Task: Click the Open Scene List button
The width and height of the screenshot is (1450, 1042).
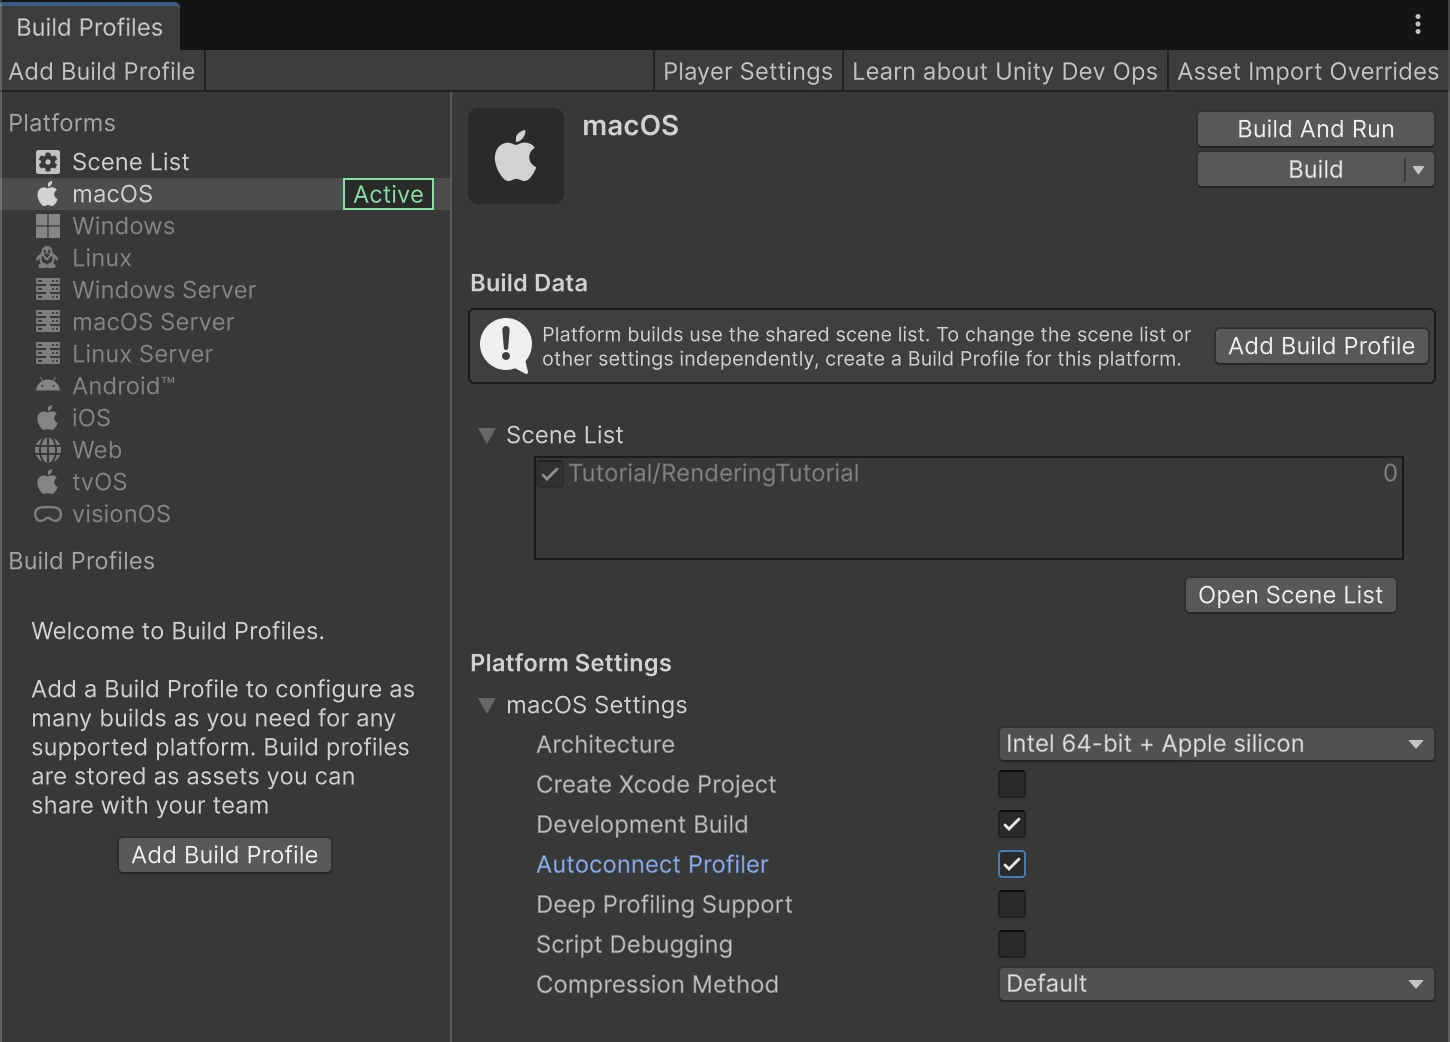Action: pos(1291,595)
